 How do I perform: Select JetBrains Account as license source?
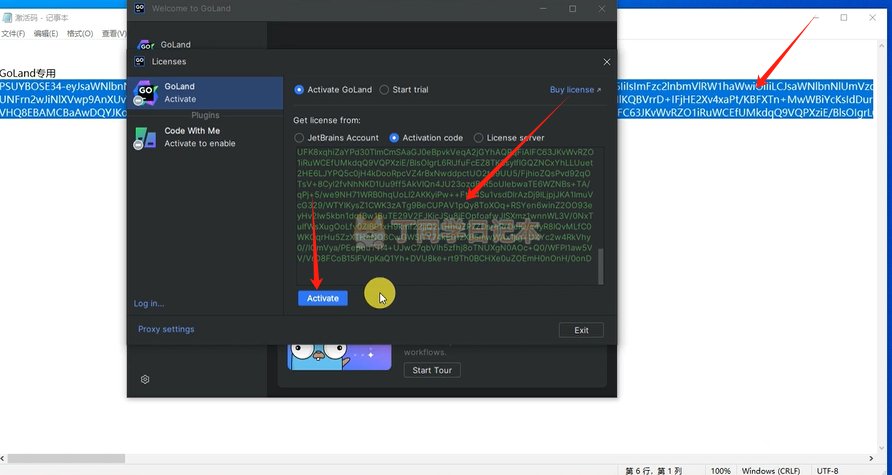pos(336,138)
